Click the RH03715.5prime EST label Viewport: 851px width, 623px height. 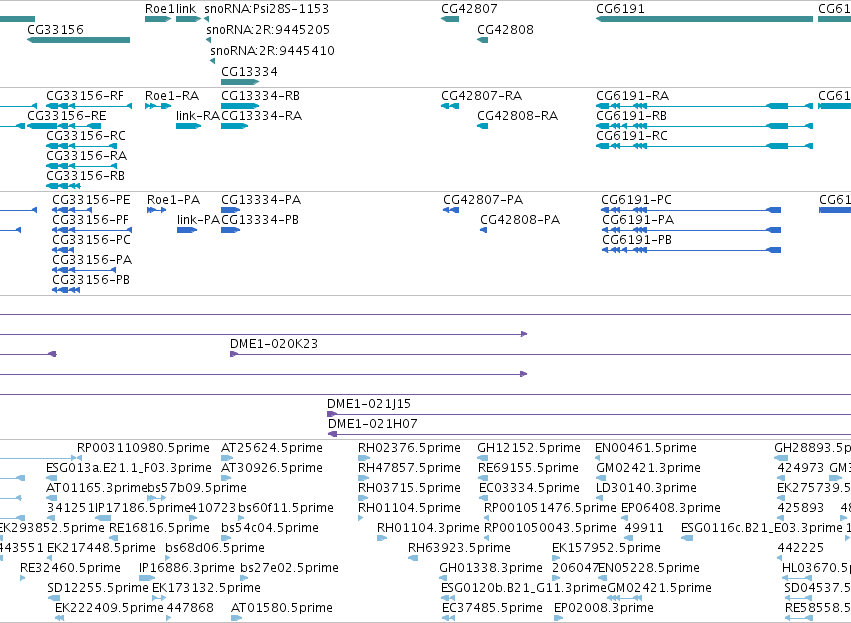coord(409,488)
